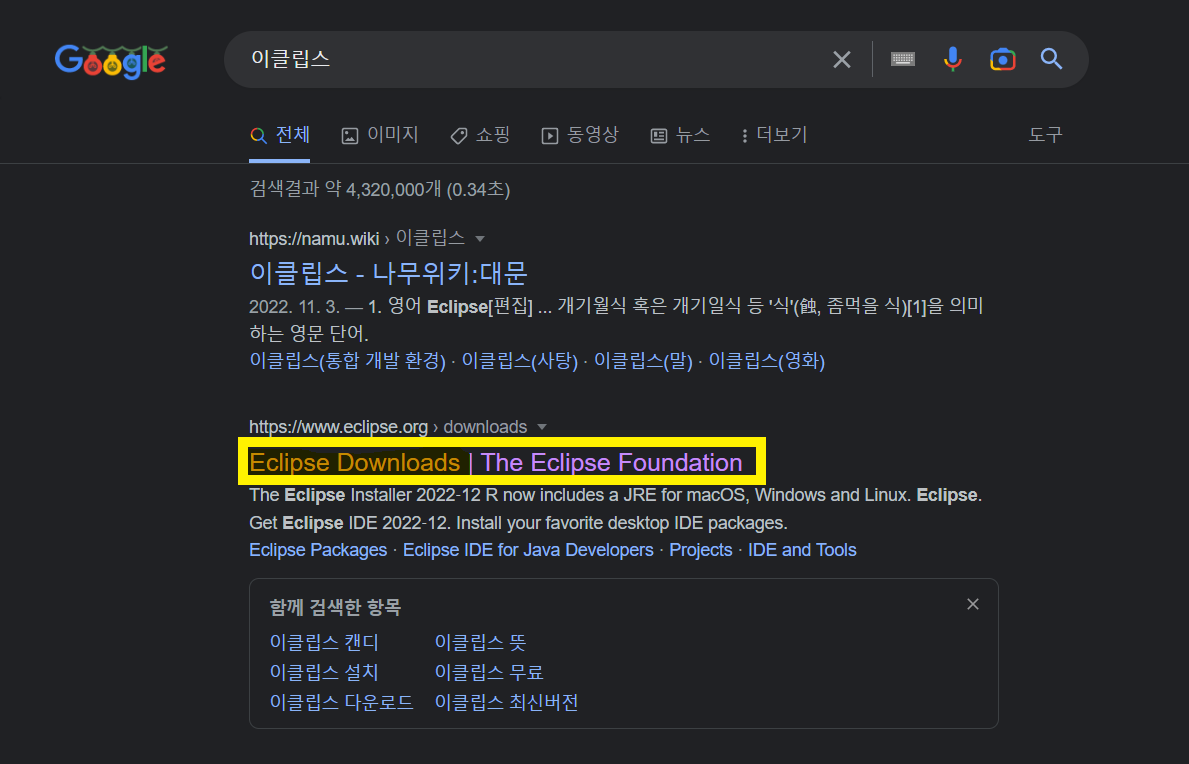1189x764 pixels.
Task: Expand the namu.wiki result dropdown arrow
Action: coord(479,239)
